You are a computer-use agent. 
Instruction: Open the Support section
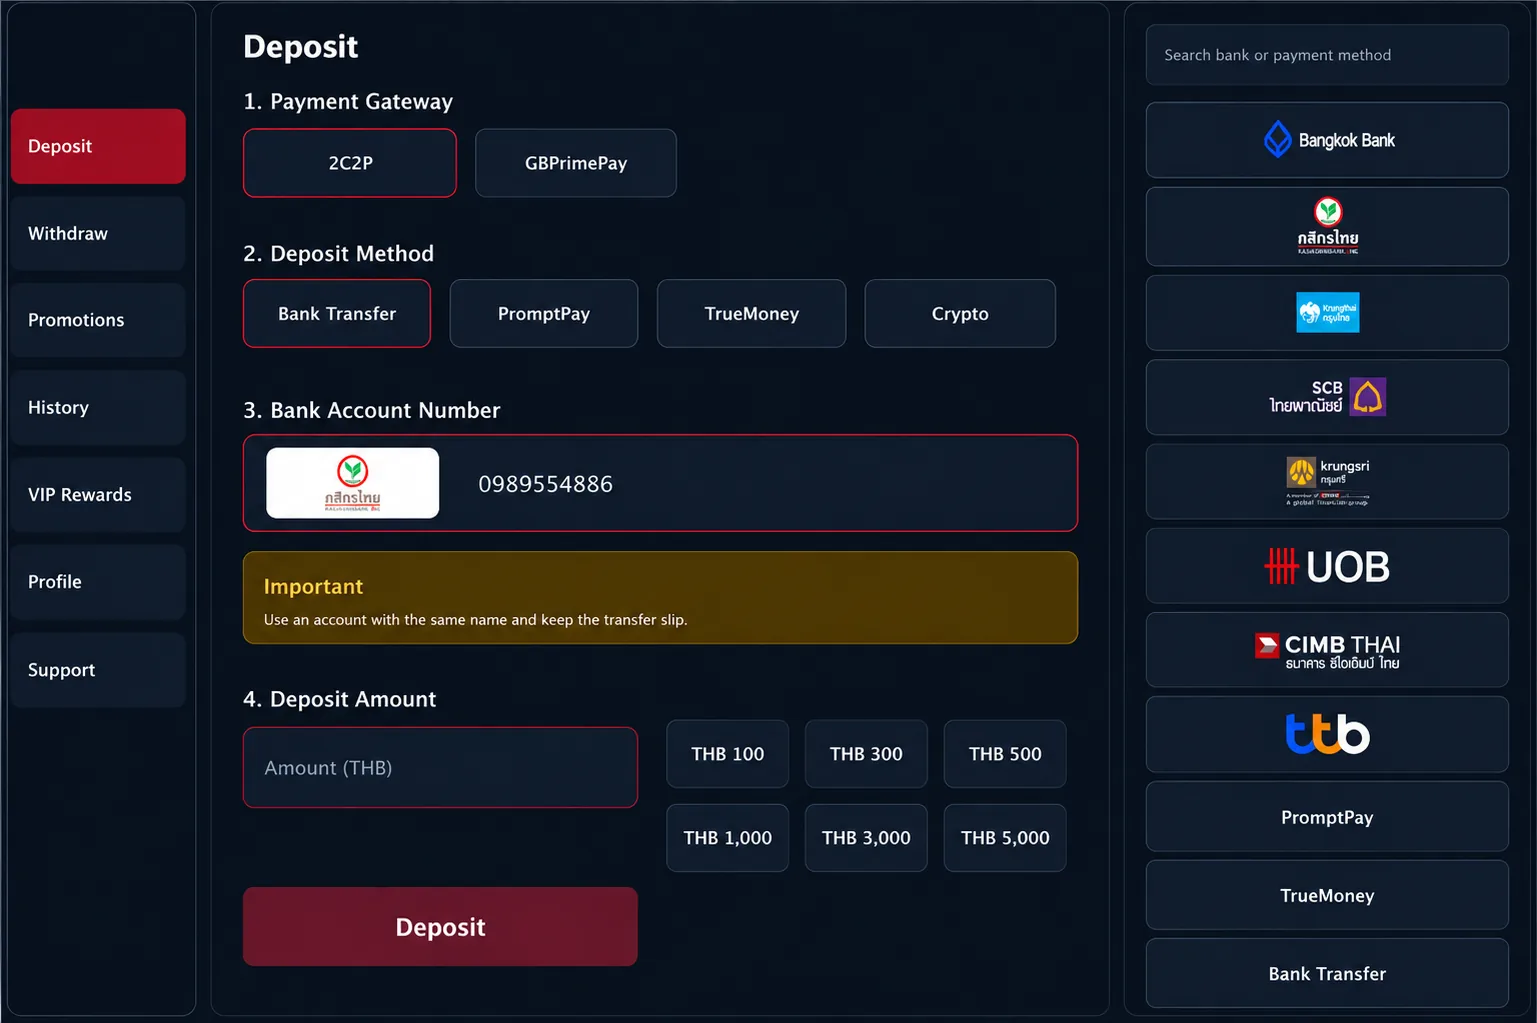pyautogui.click(x=98, y=670)
